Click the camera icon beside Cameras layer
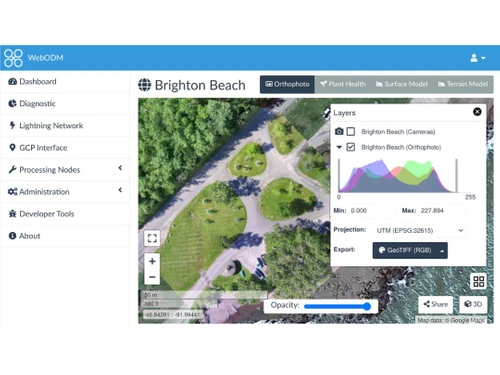Screen dimensions: 500x375 (339, 131)
